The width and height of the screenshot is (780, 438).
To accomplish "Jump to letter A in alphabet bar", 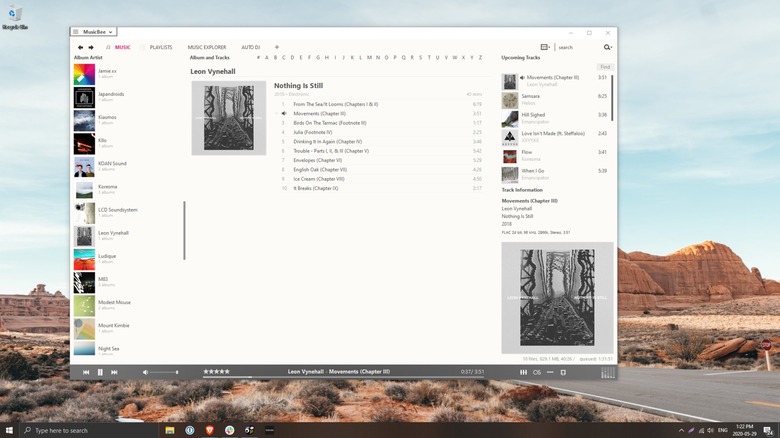I will point(267,58).
